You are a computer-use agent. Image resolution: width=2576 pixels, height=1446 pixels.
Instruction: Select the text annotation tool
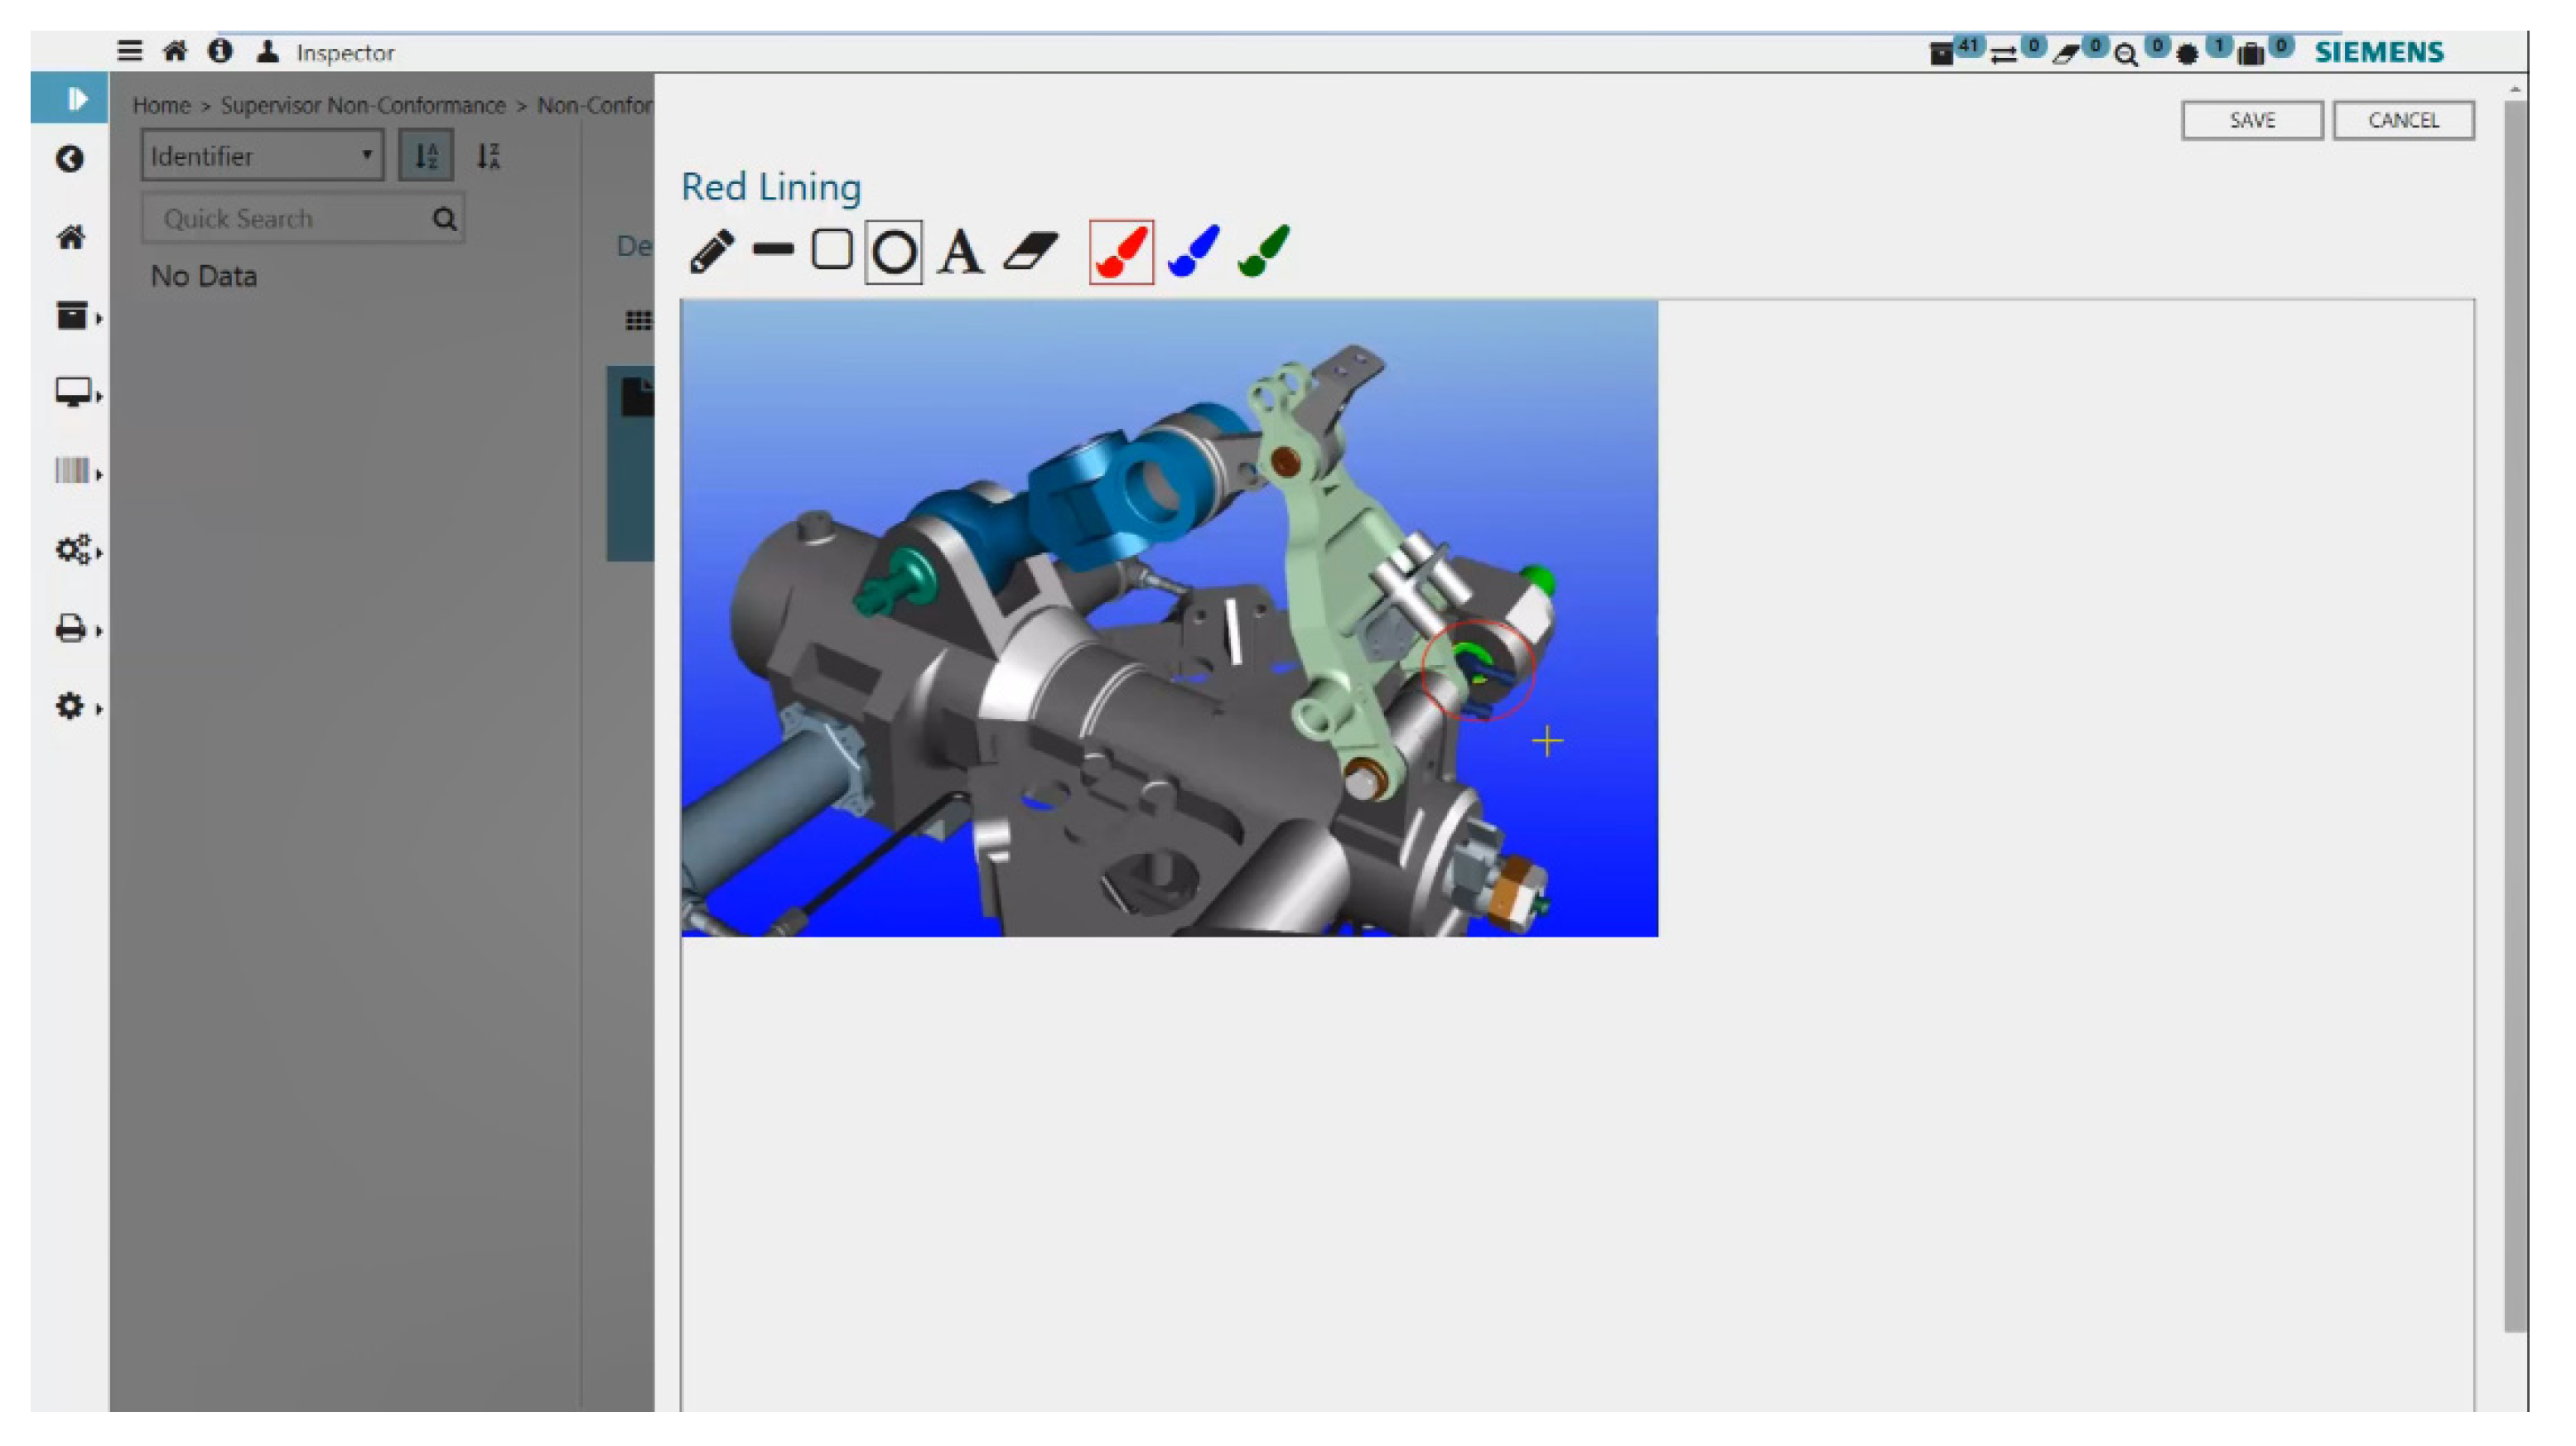tap(959, 252)
